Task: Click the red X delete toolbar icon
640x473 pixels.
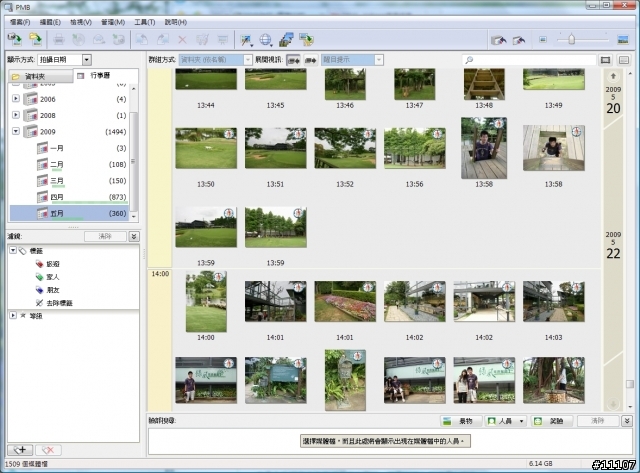Action: click(182, 40)
